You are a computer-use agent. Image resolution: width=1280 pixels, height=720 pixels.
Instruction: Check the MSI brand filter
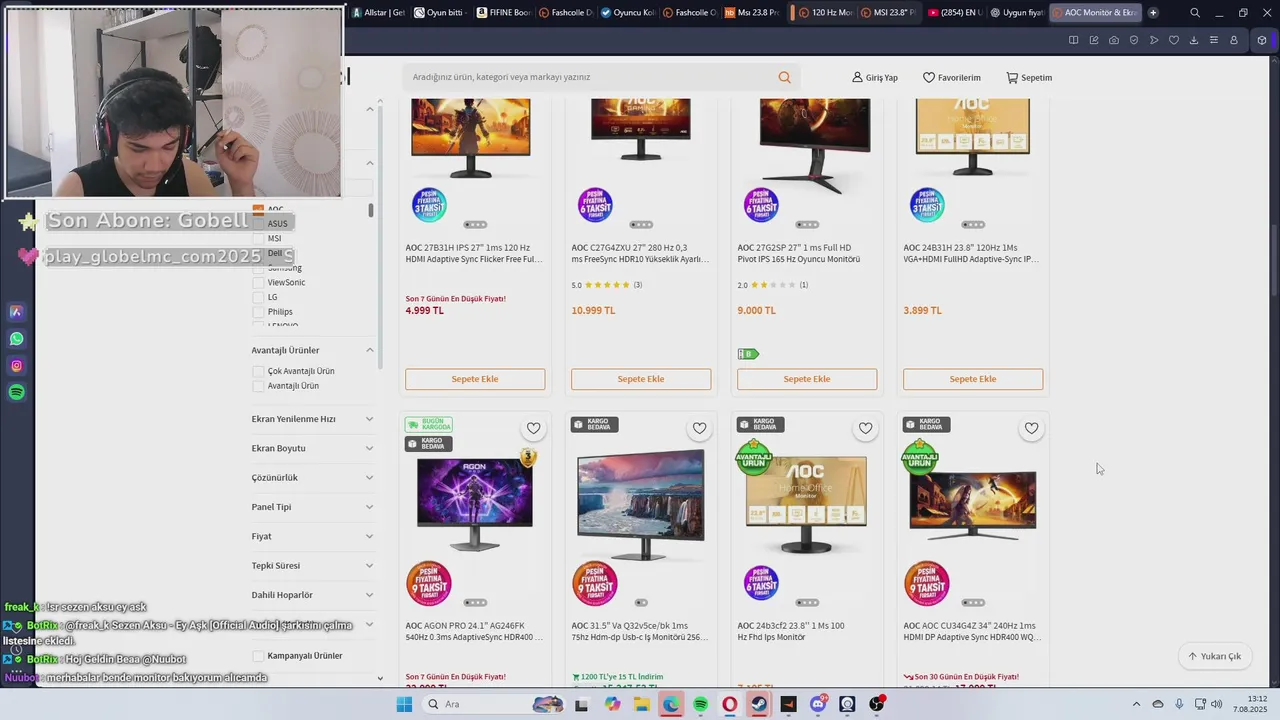click(x=258, y=239)
